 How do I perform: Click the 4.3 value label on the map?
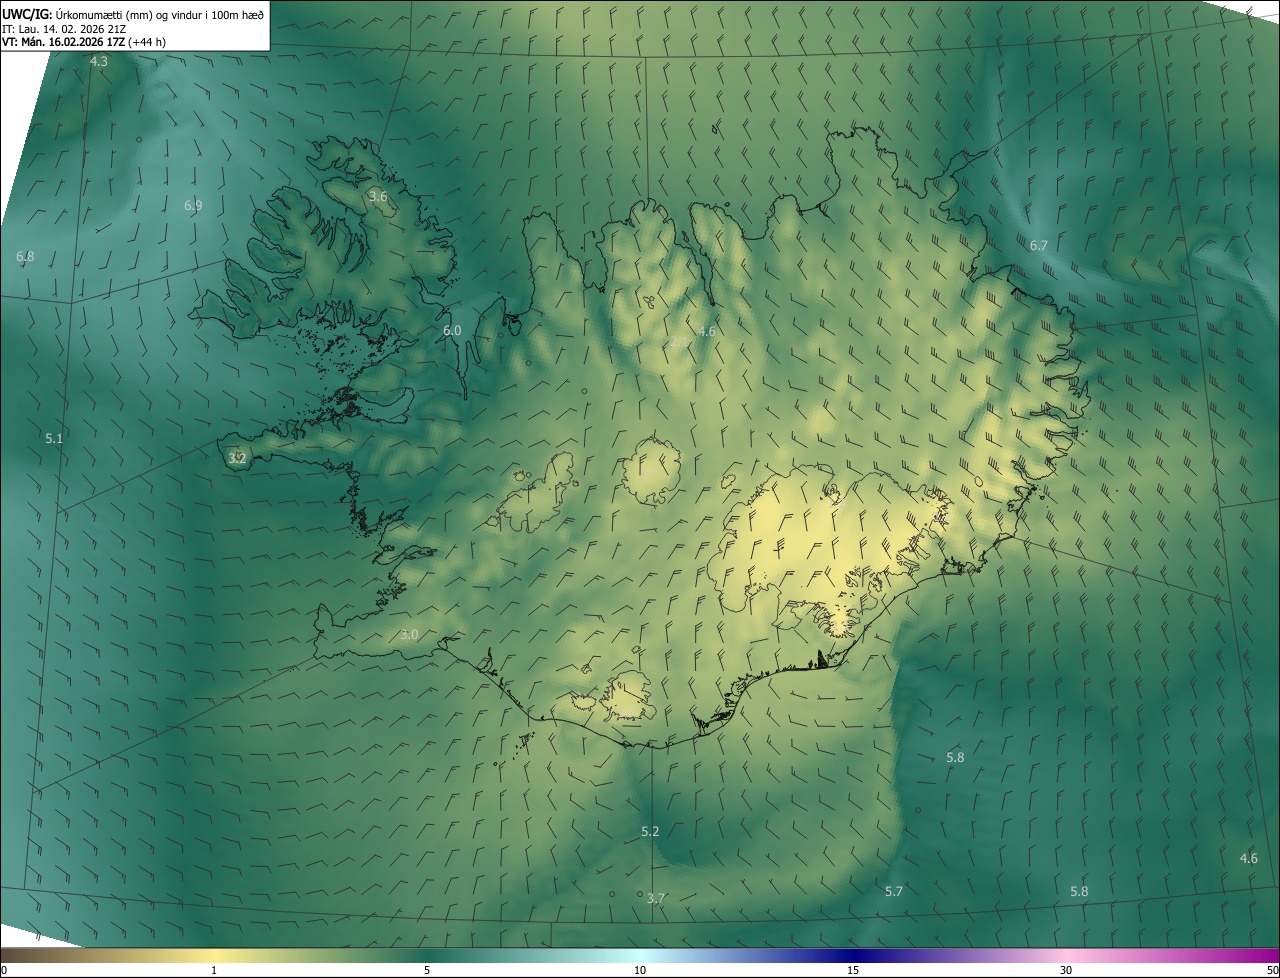coord(99,62)
